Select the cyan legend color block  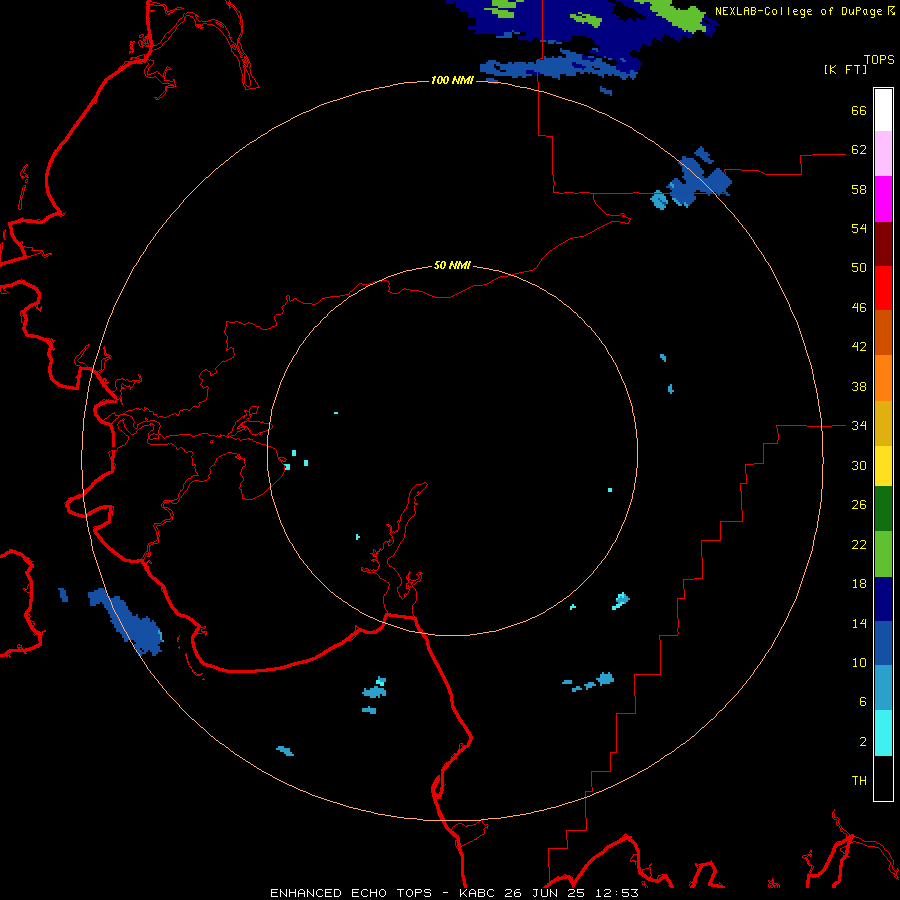coord(883,733)
